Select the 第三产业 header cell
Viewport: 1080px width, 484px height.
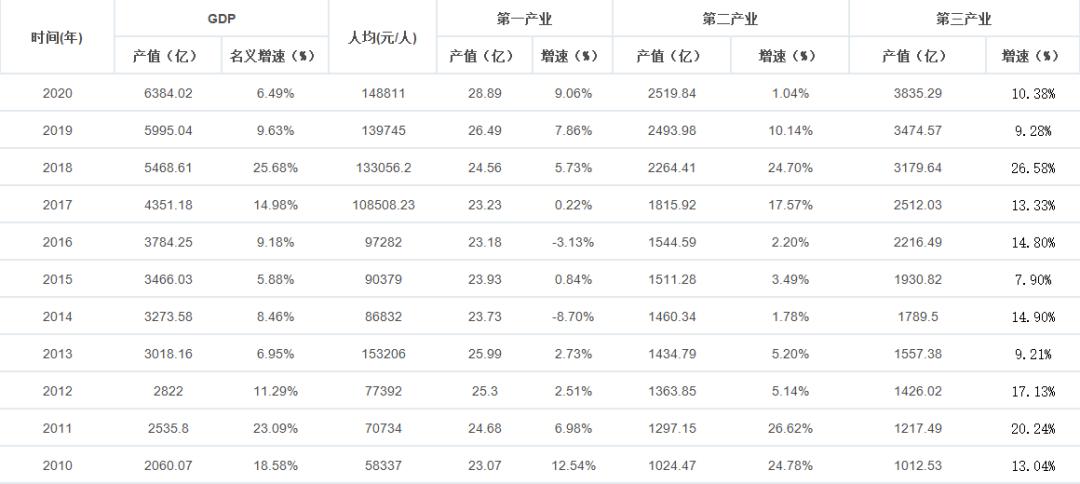964,19
